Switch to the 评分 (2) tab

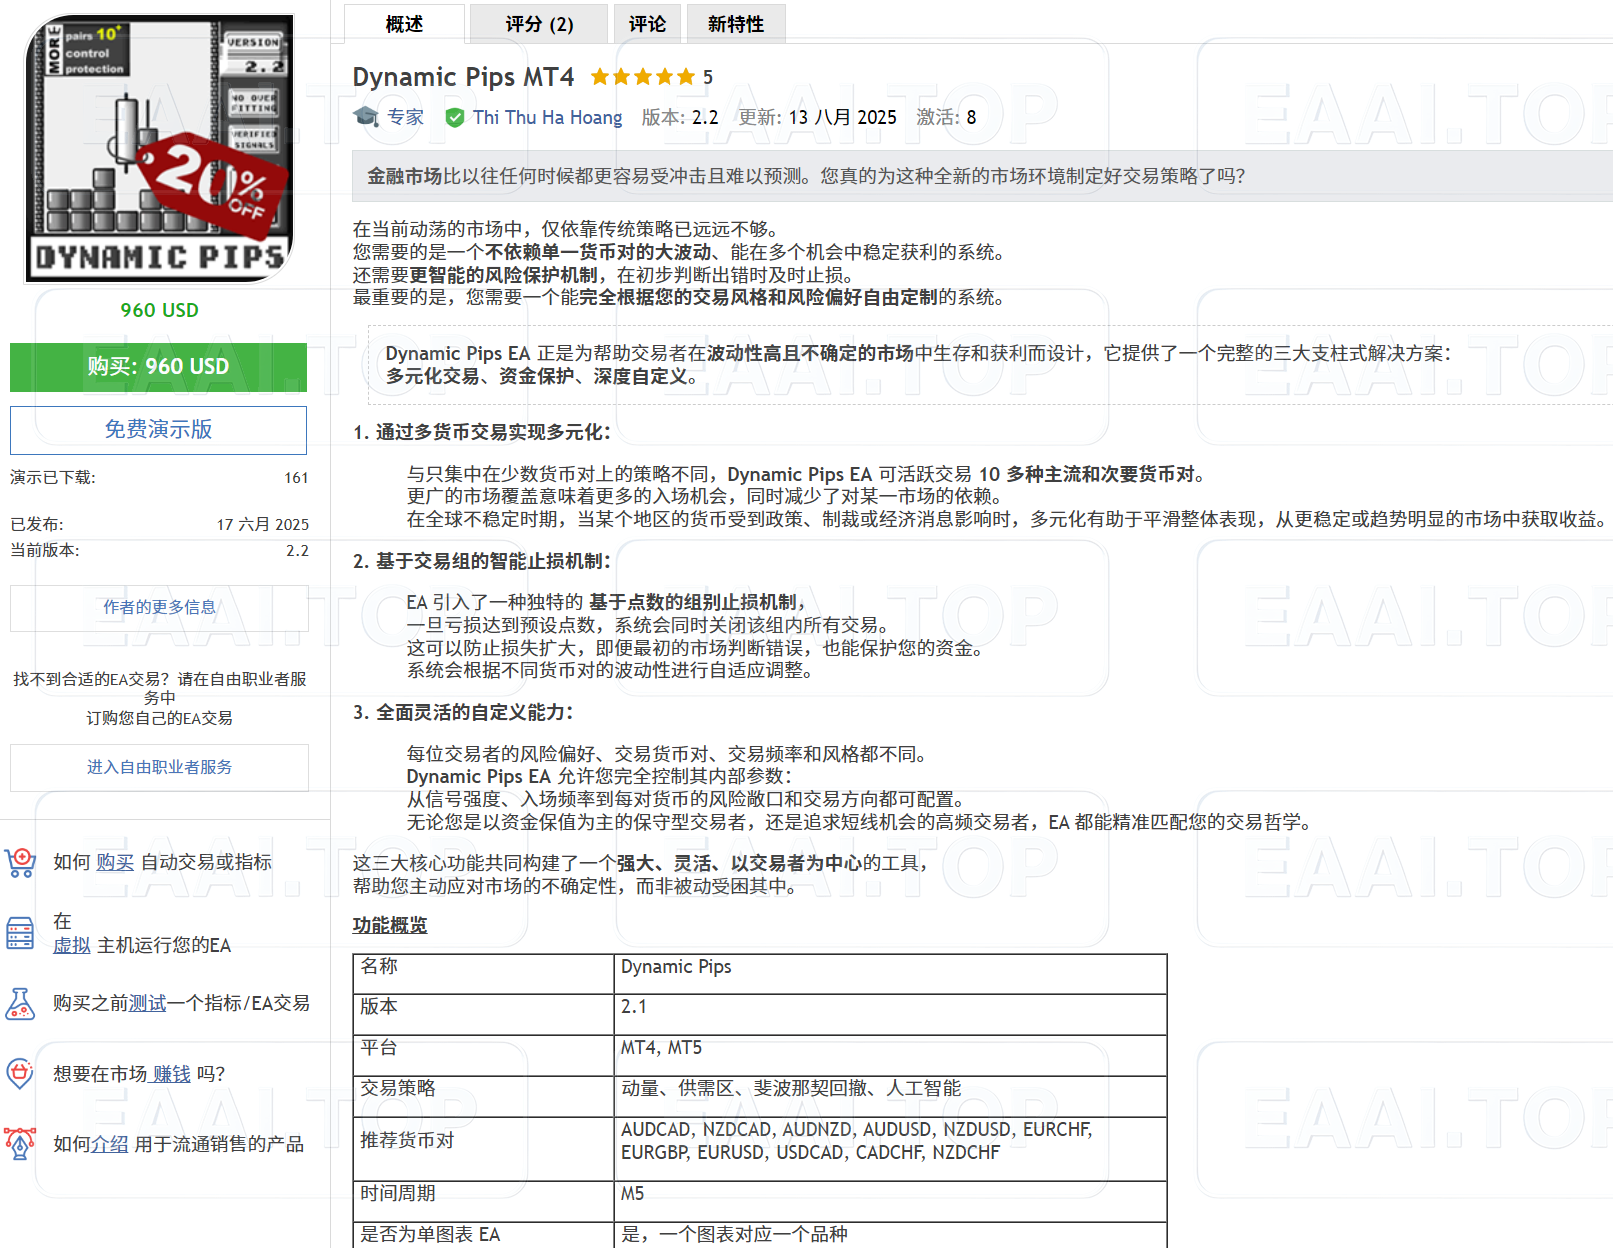point(539,24)
